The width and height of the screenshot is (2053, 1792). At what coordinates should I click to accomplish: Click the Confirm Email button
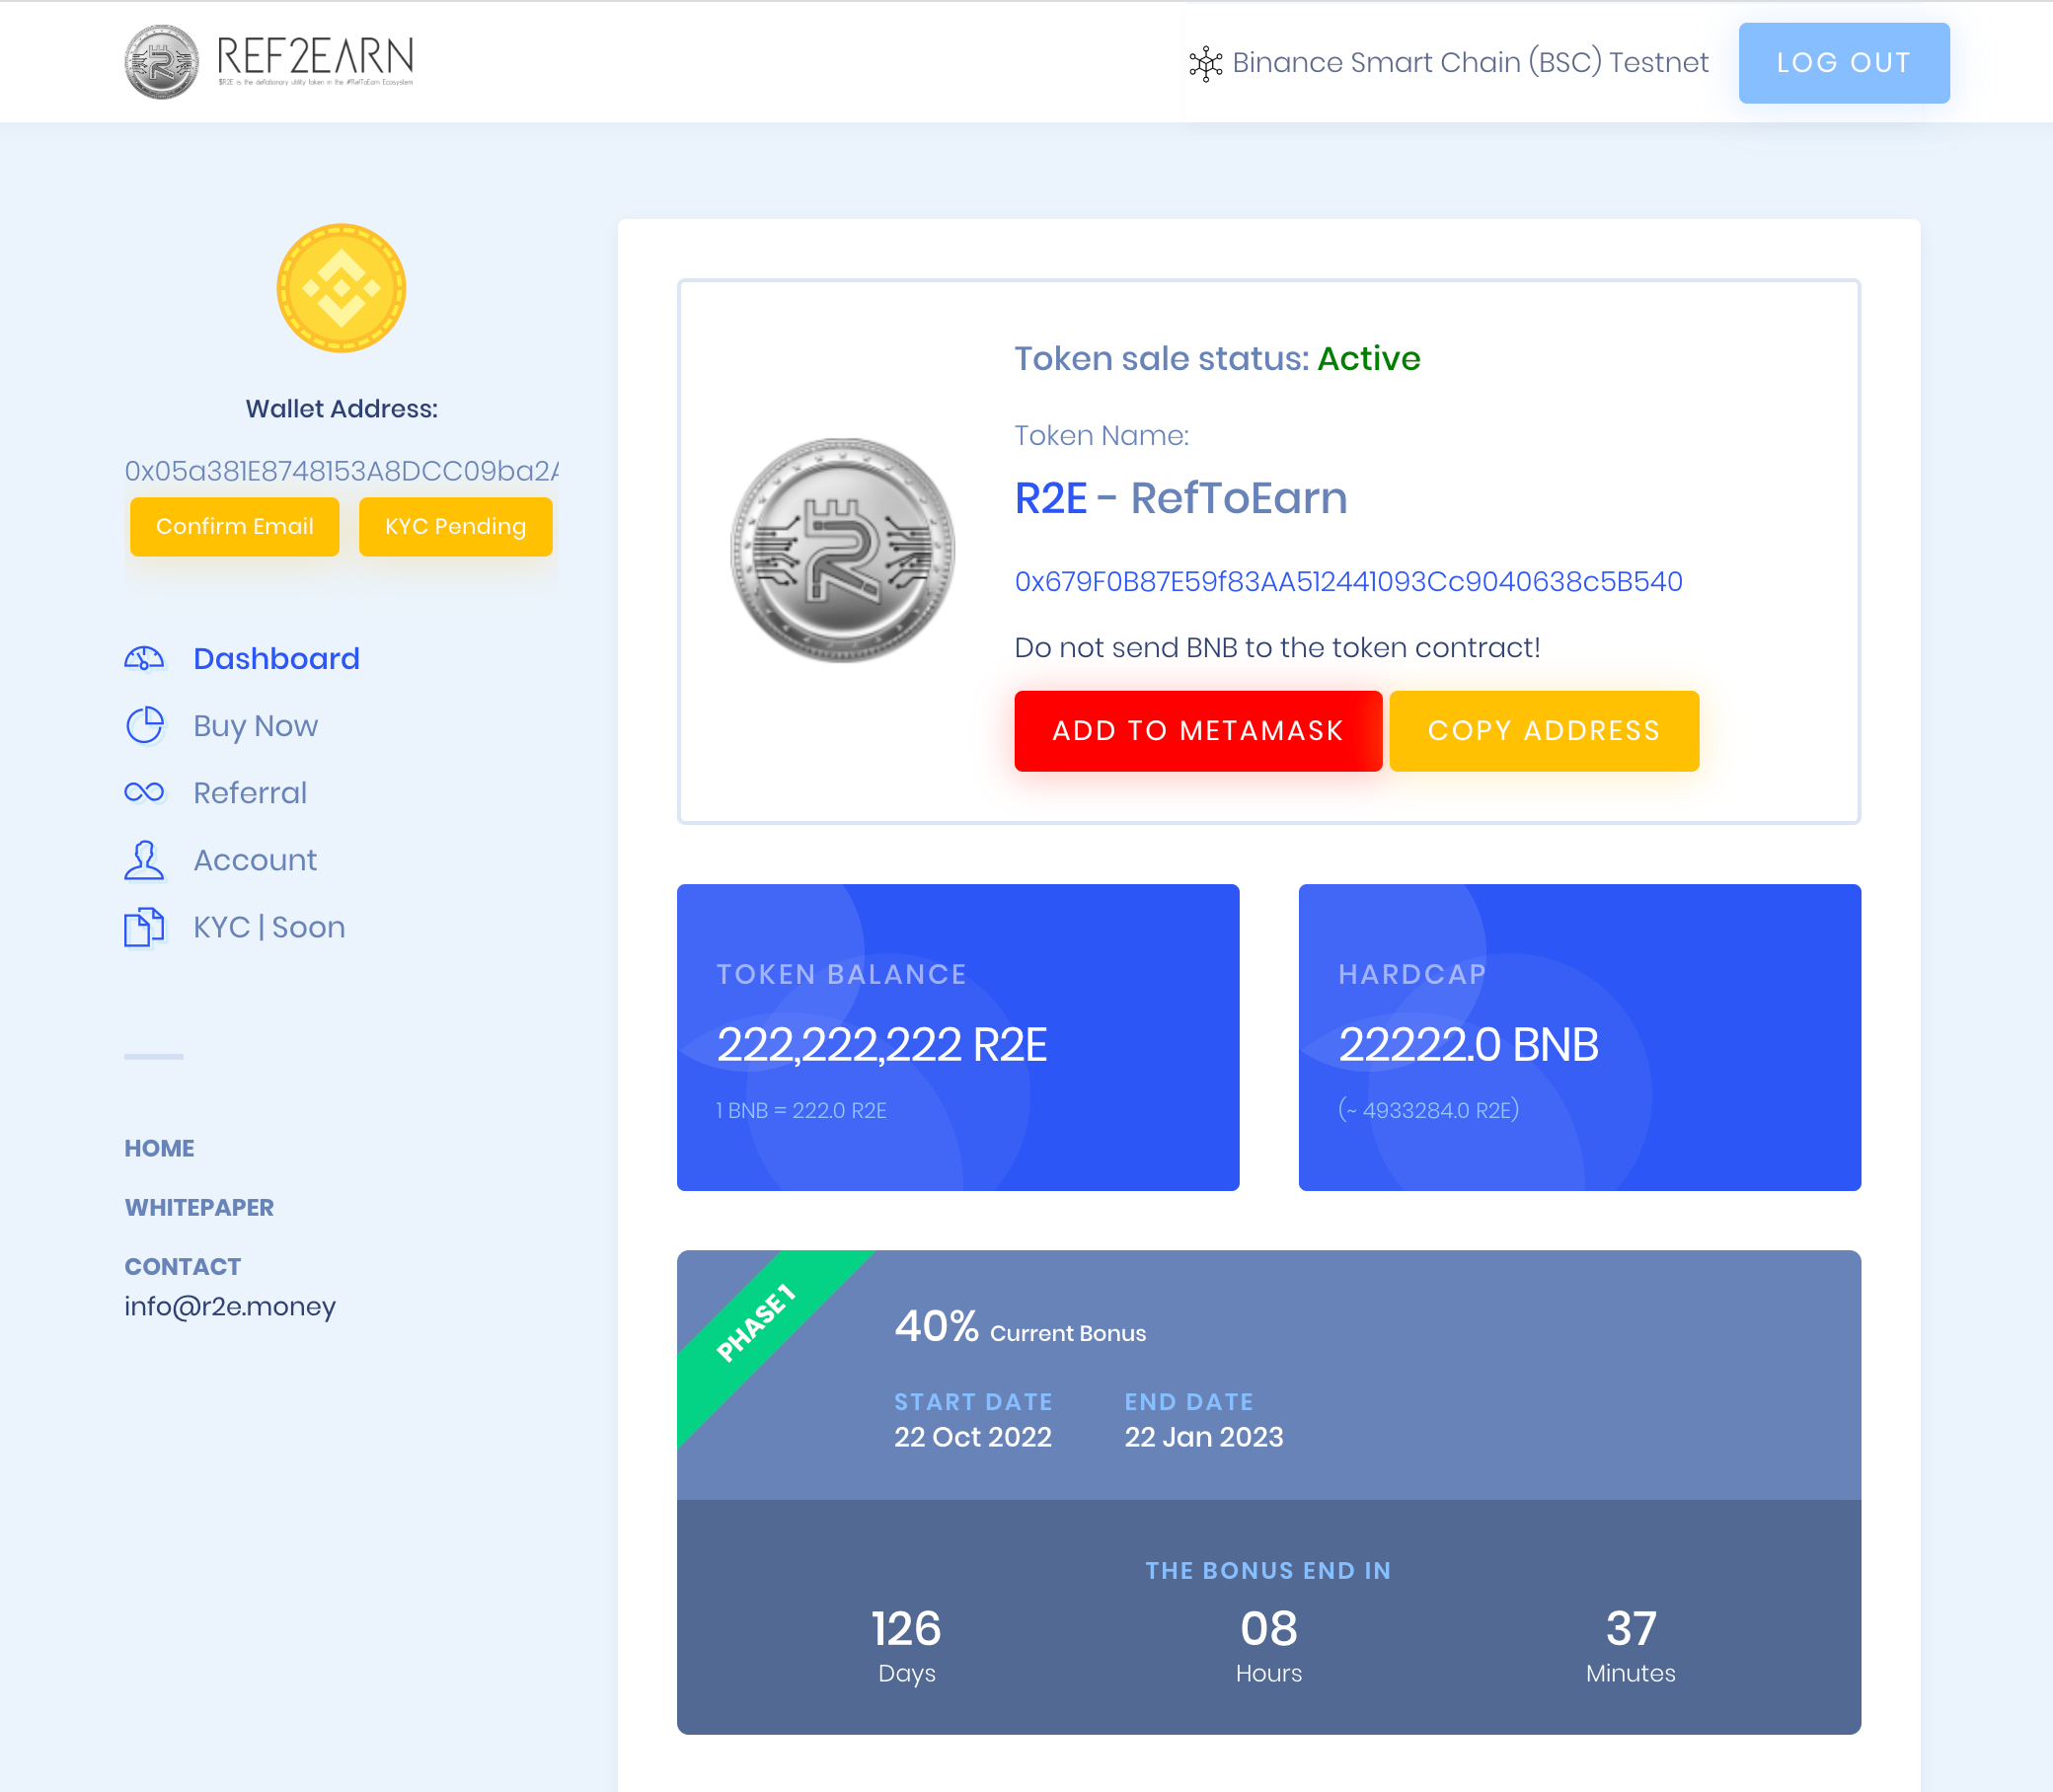pos(234,526)
